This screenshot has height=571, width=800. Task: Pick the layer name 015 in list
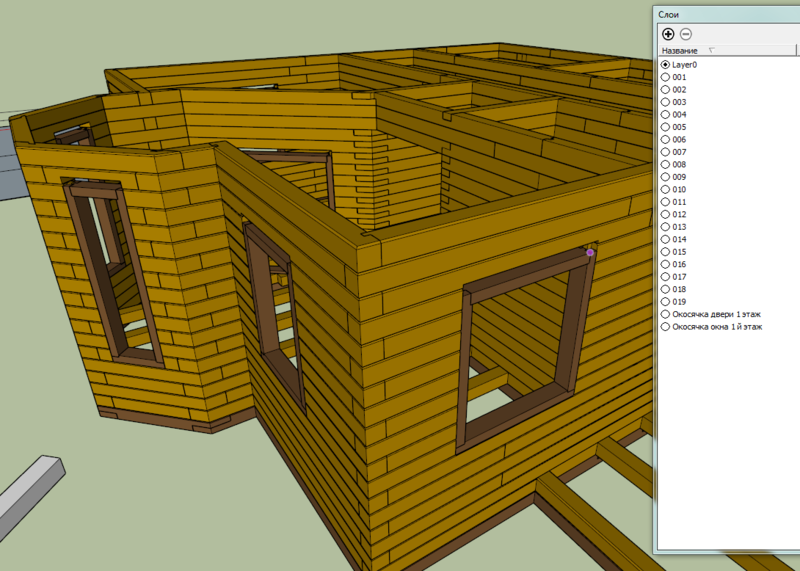click(x=679, y=252)
